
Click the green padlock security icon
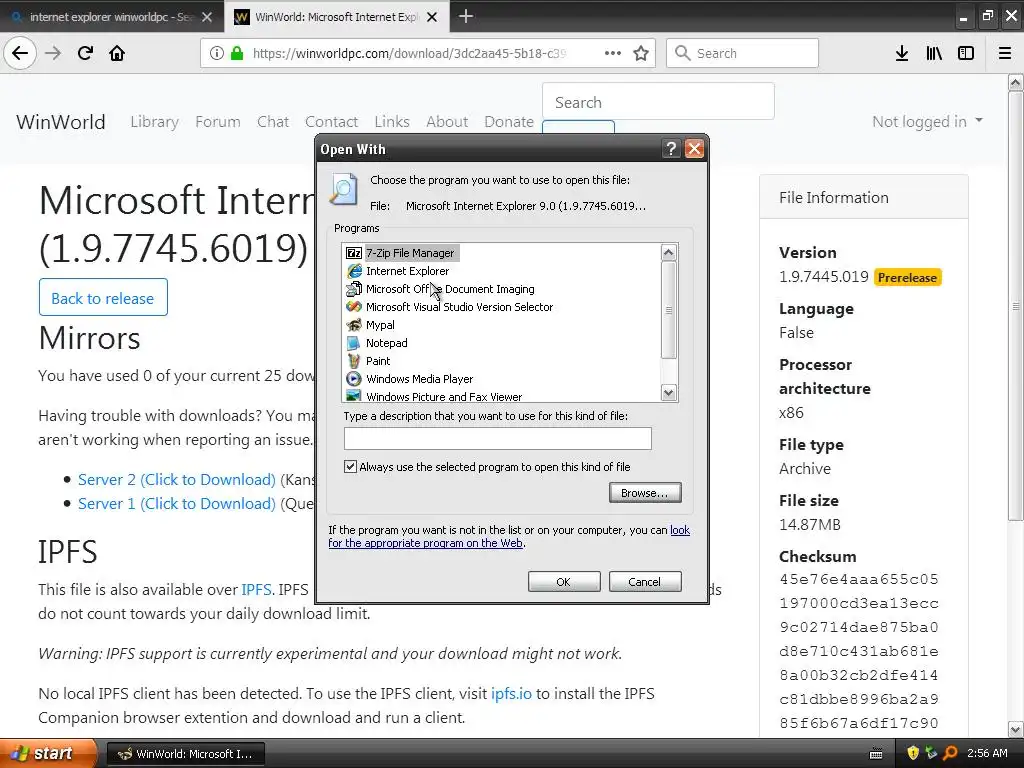(237, 53)
